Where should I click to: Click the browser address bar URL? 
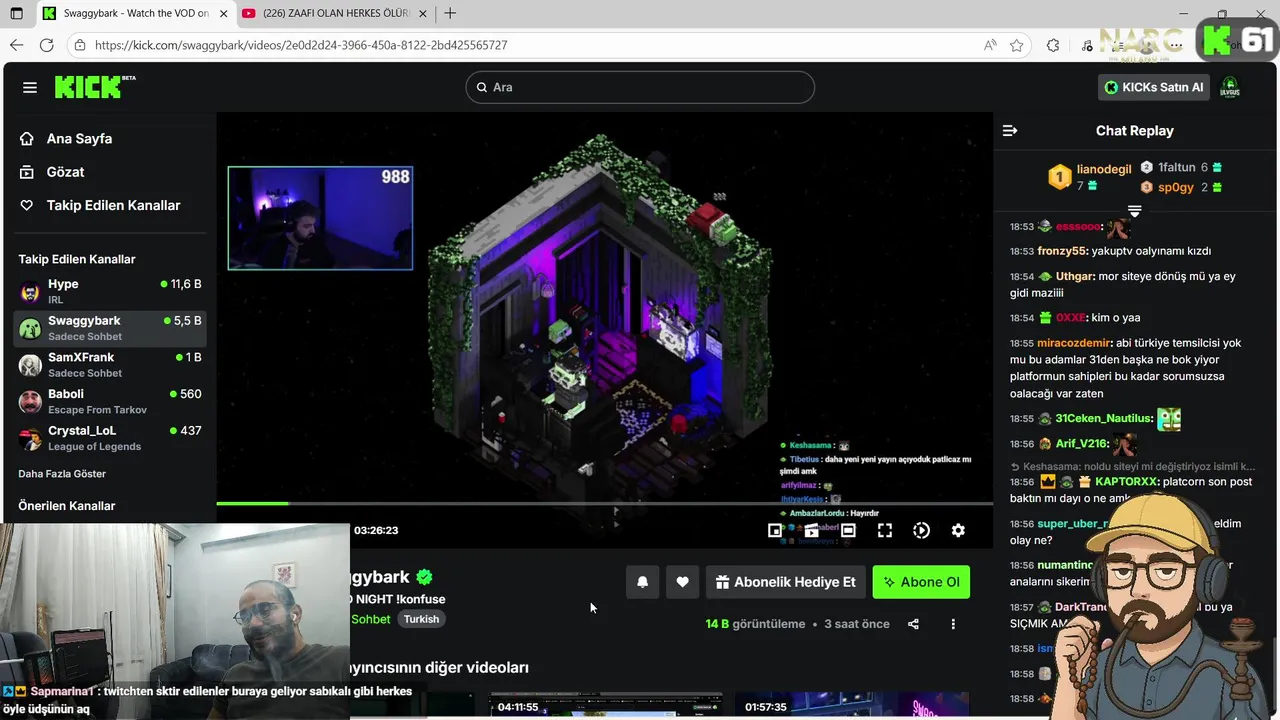pyautogui.click(x=301, y=45)
